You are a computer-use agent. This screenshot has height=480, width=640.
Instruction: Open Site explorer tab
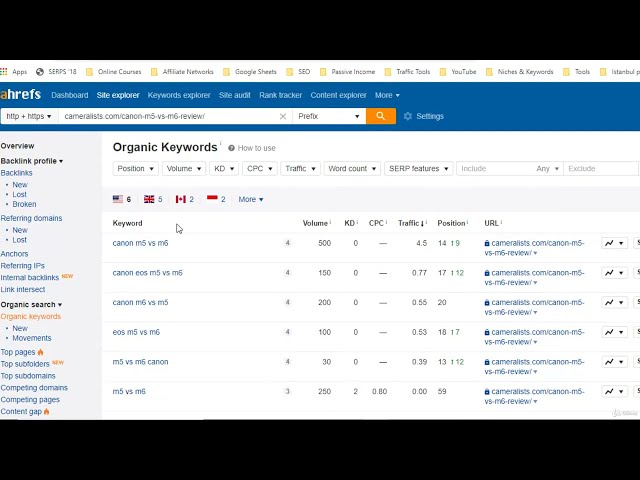118,95
